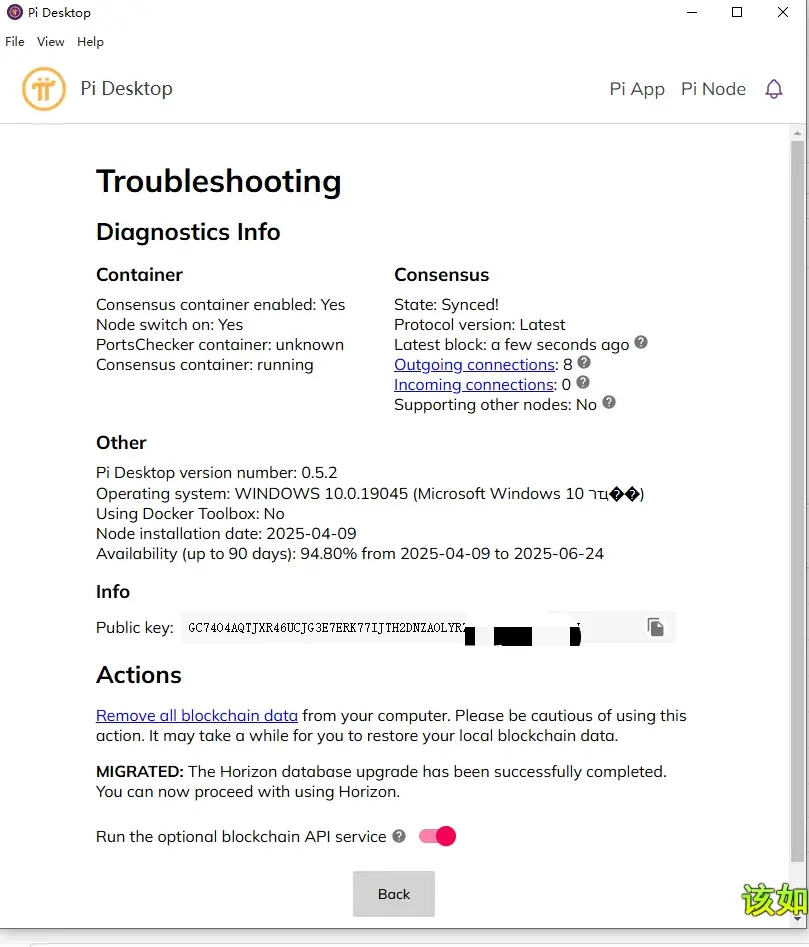Click help icon next to Latest block
The width and height of the screenshot is (809, 947).
641,342
